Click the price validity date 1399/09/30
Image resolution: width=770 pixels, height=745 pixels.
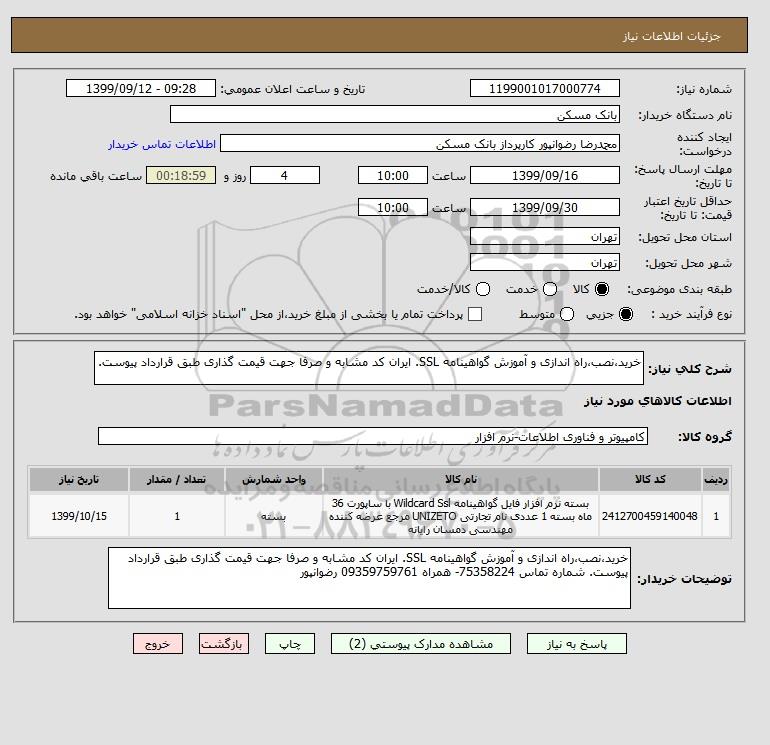tap(545, 207)
